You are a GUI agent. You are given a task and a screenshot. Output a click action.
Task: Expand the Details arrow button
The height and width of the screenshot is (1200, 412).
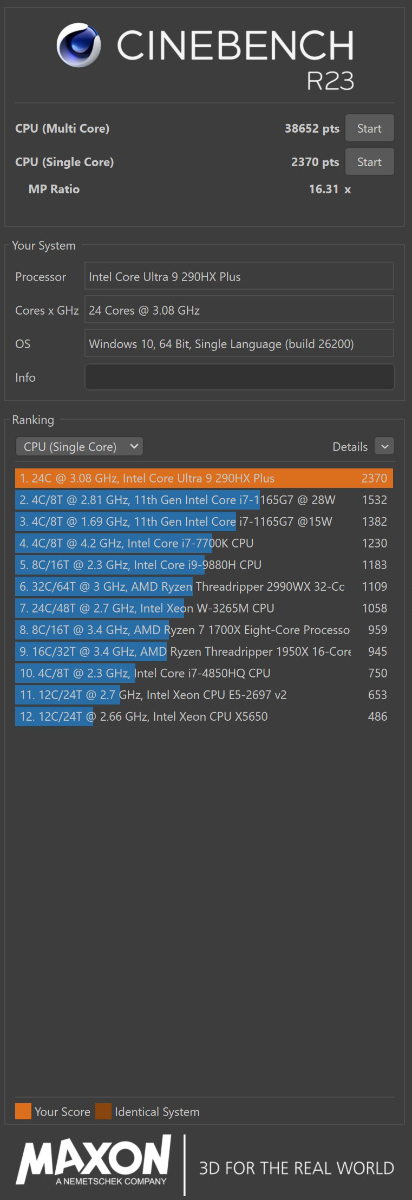pos(384,446)
